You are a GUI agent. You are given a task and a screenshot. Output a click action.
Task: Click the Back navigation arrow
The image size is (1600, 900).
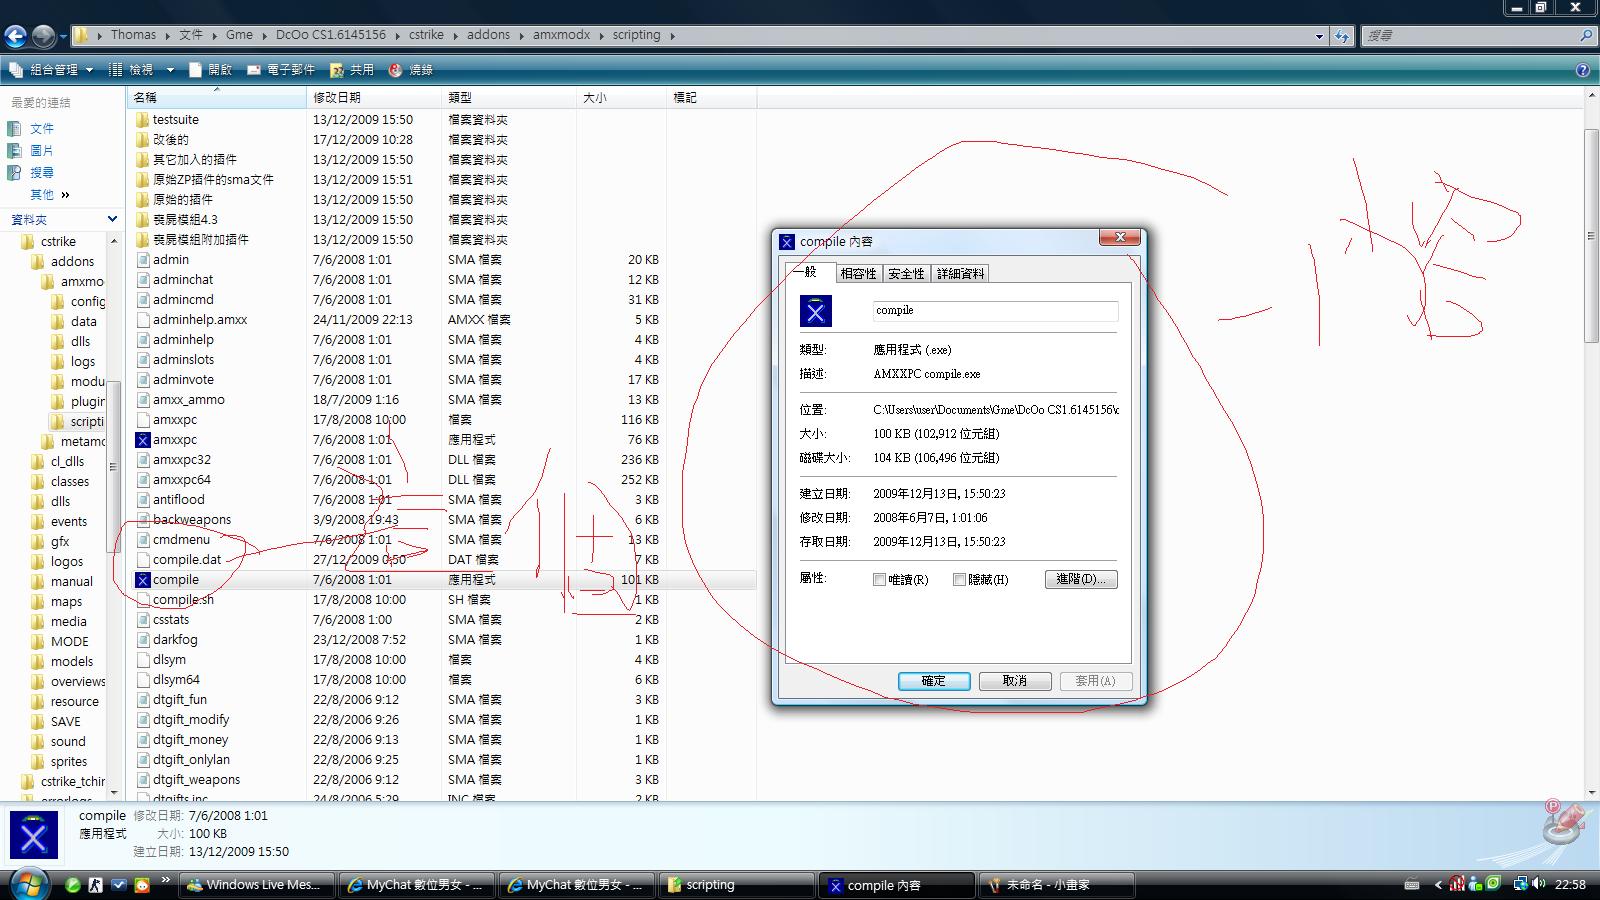[15, 37]
